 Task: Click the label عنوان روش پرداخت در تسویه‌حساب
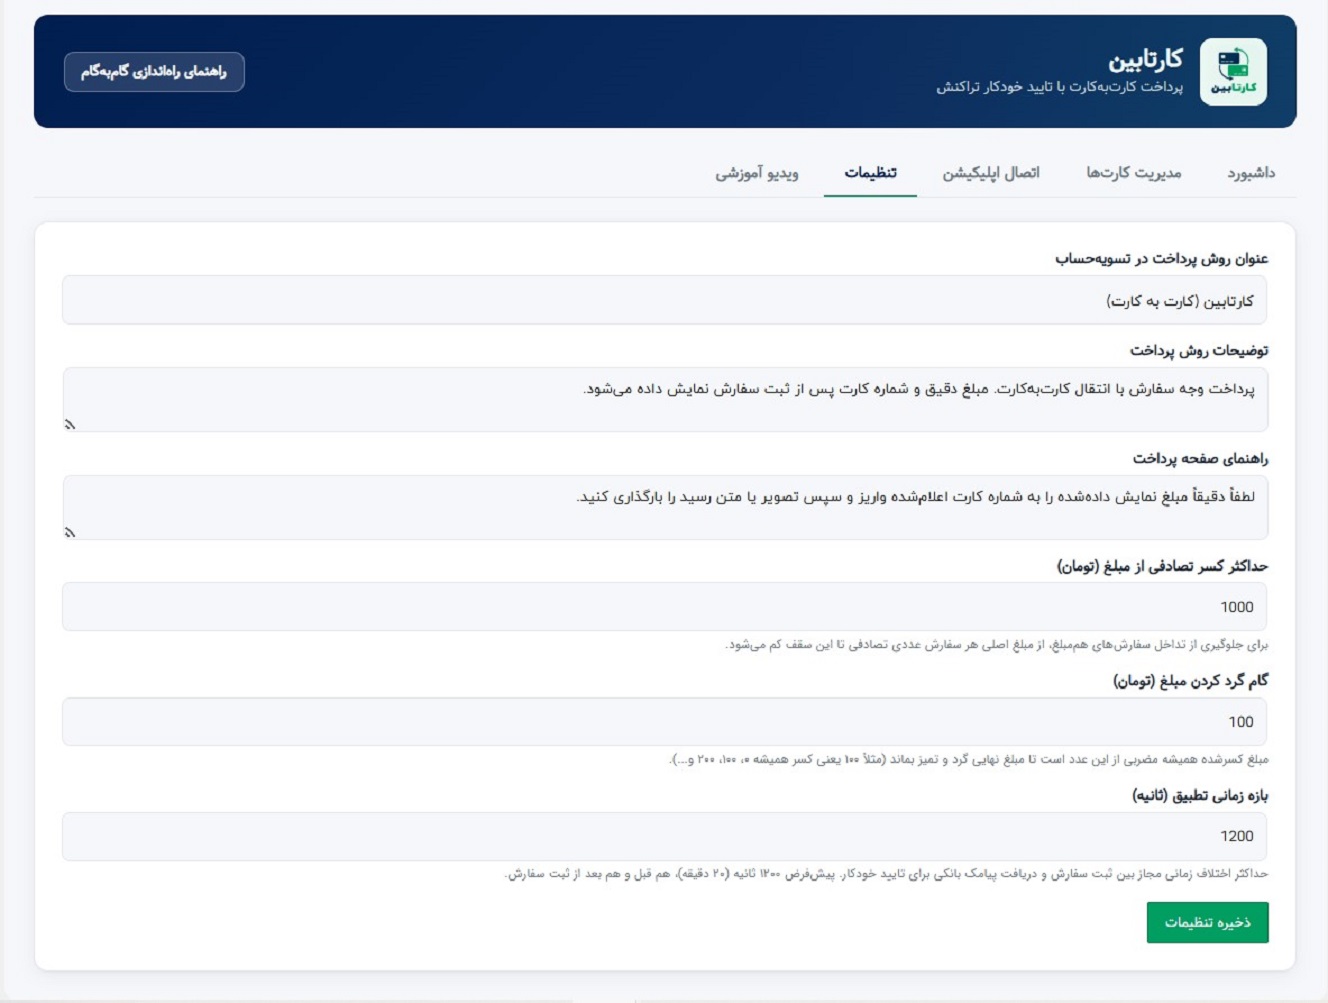pos(1161,259)
